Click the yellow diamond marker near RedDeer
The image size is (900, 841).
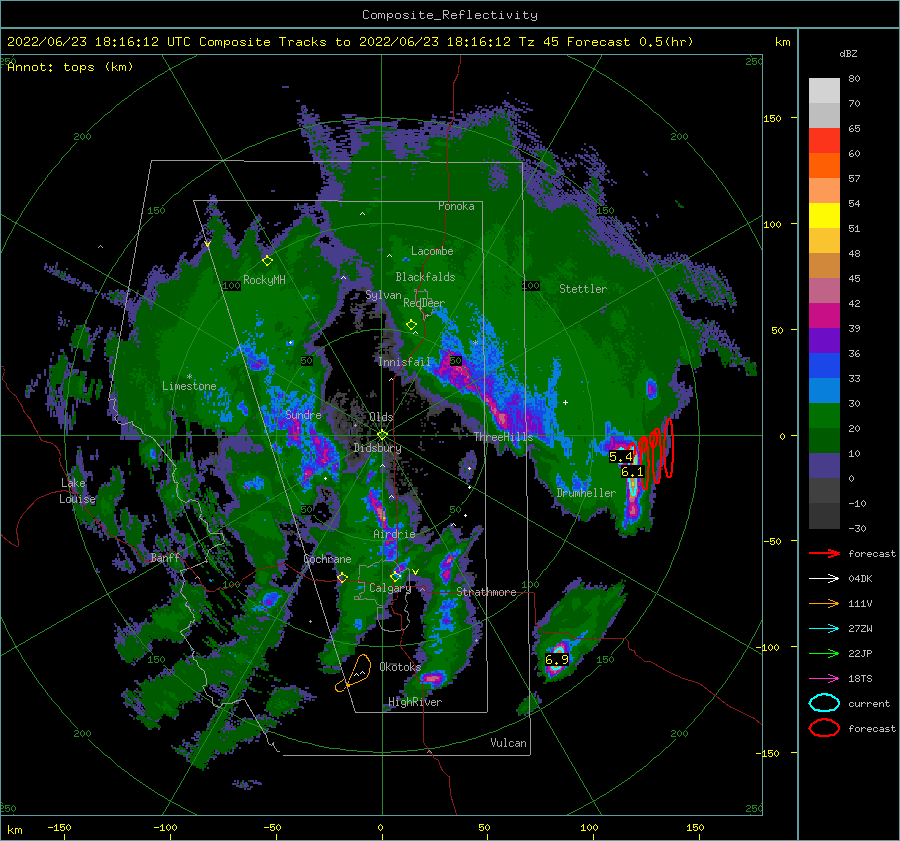point(411,325)
